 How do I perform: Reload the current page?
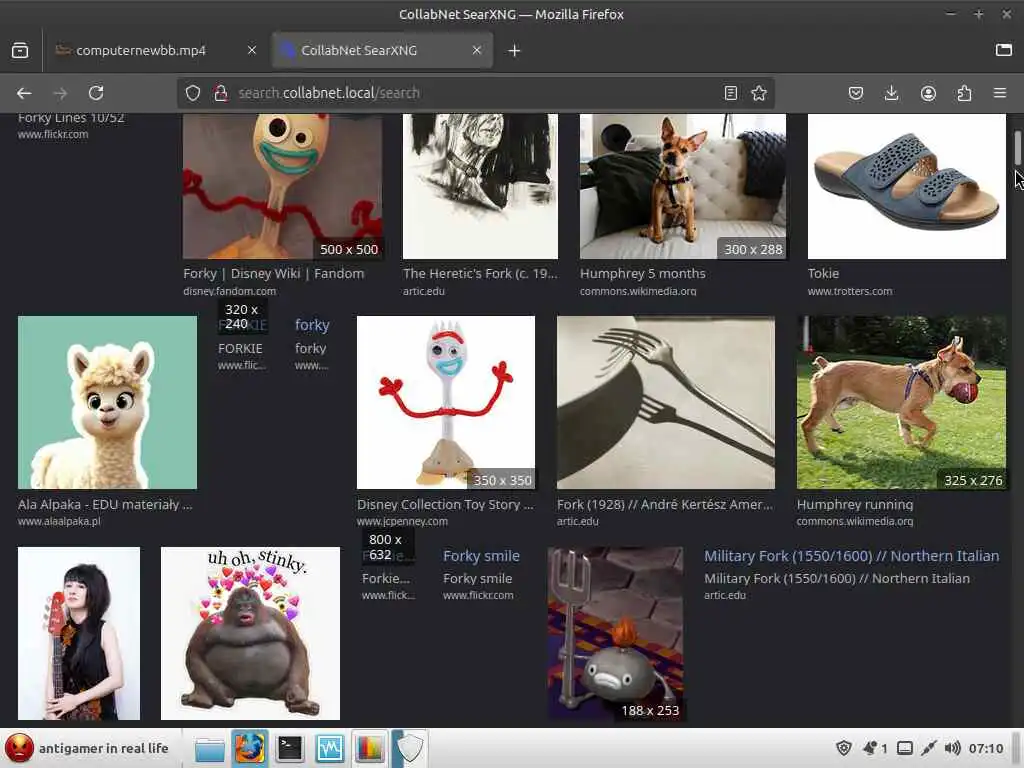(96, 93)
